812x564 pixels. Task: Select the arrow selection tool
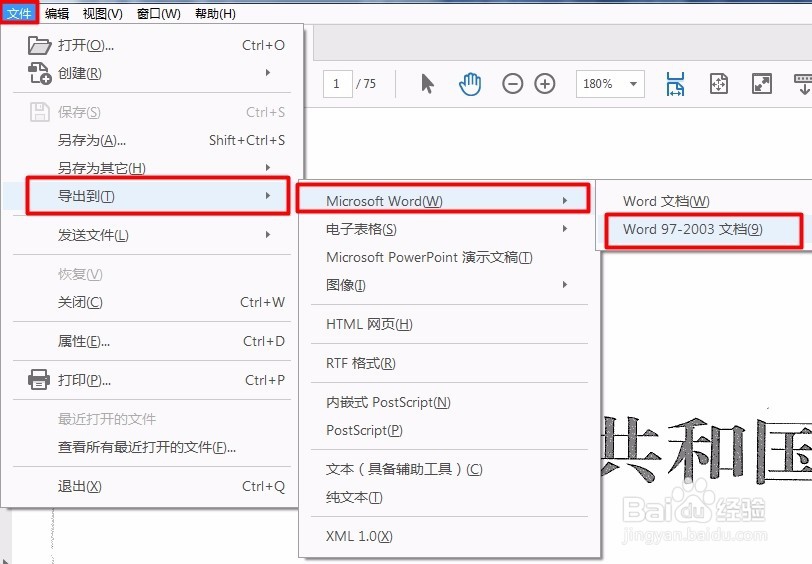[427, 83]
